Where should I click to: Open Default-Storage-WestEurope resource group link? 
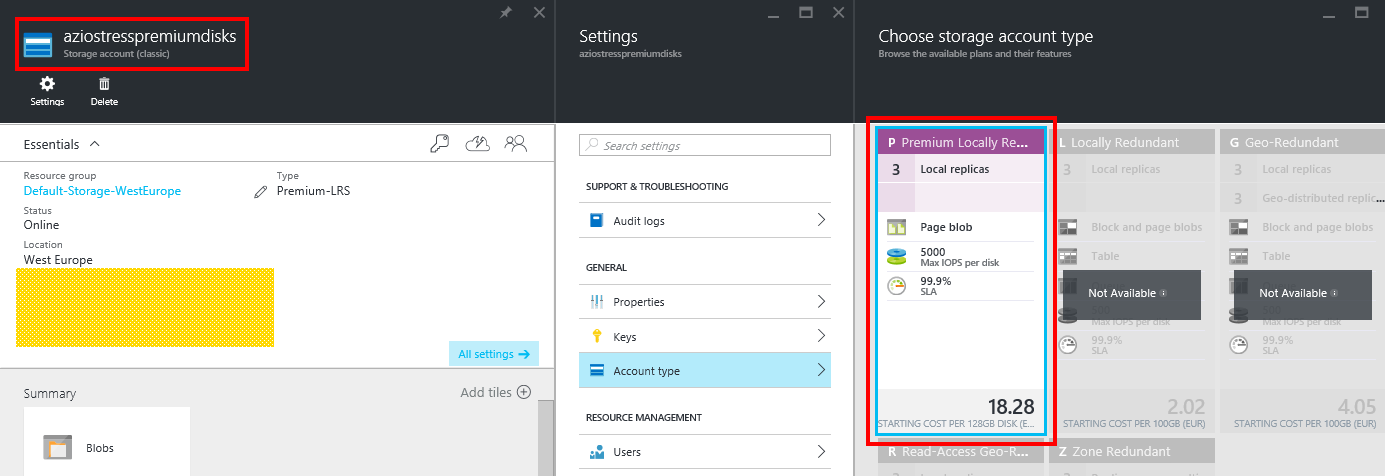[x=102, y=191]
